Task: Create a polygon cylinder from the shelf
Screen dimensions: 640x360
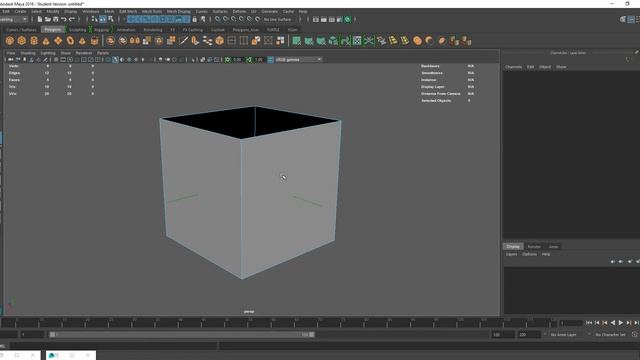Action: click(x=34, y=41)
